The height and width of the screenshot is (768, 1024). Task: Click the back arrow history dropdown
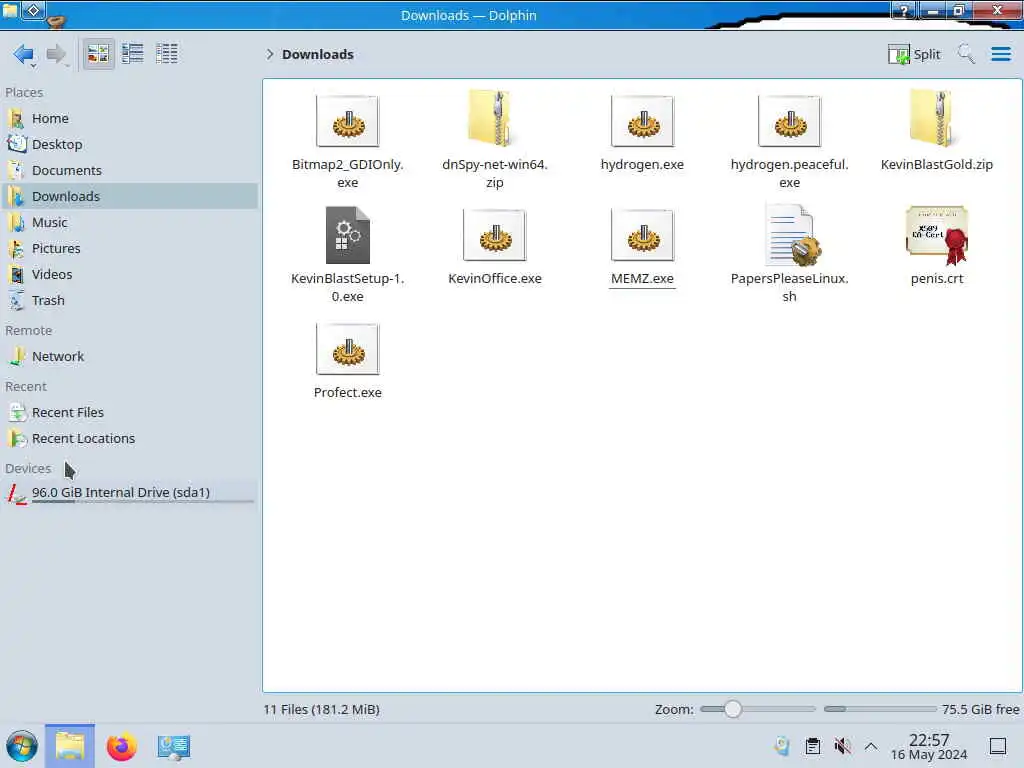click(x=33, y=66)
